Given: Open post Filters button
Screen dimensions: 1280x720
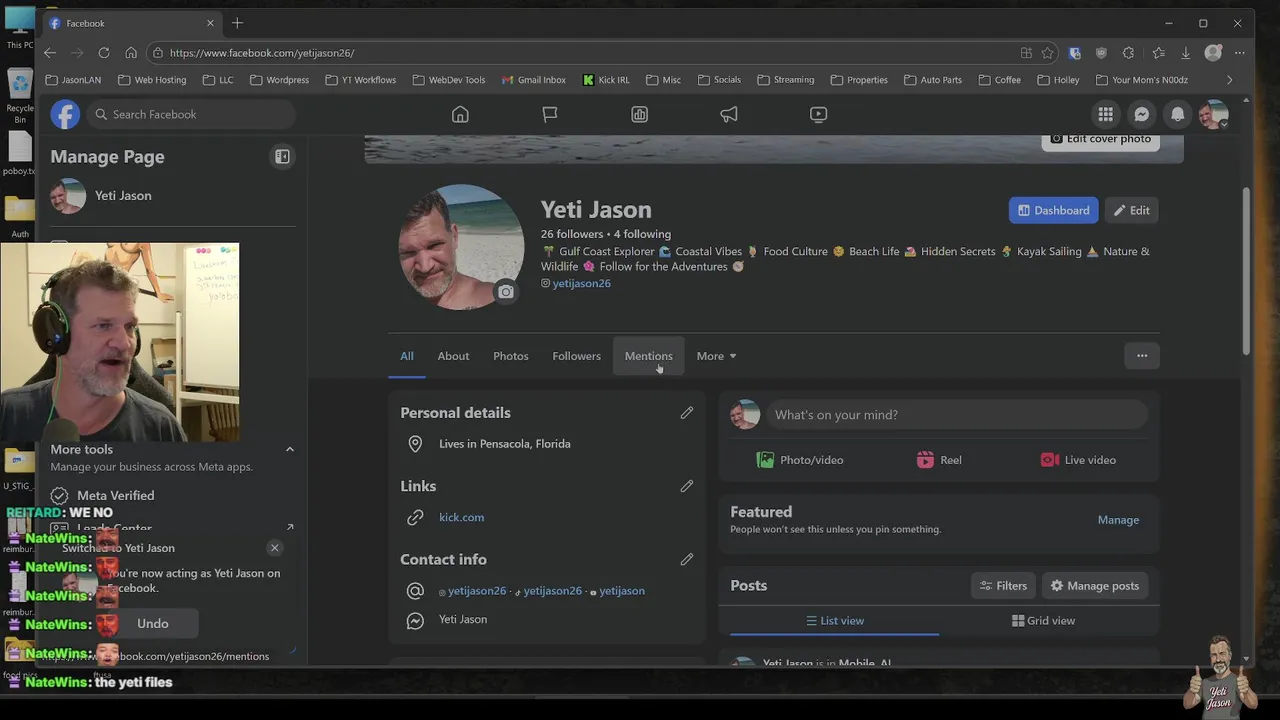Looking at the screenshot, I should (1003, 586).
